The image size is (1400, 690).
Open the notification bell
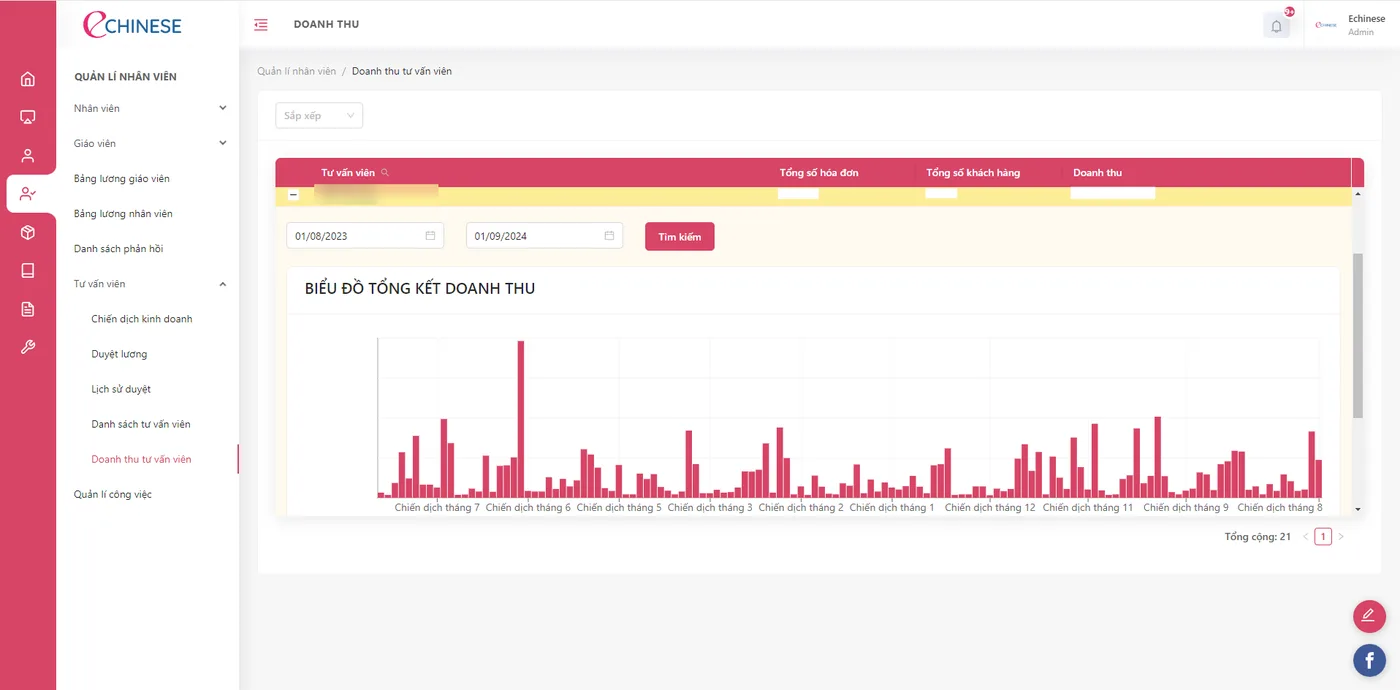[x=1276, y=26]
